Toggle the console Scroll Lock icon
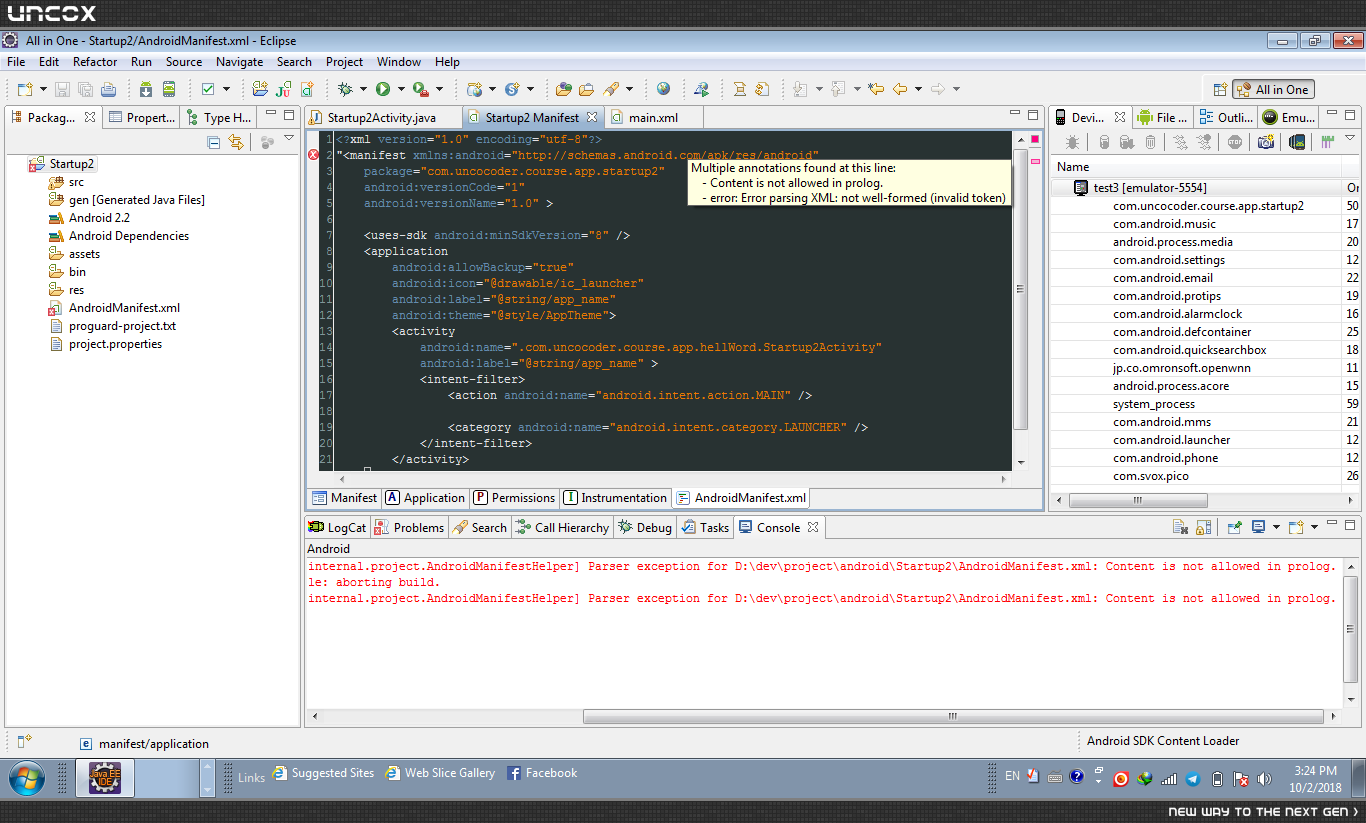 [x=1204, y=527]
